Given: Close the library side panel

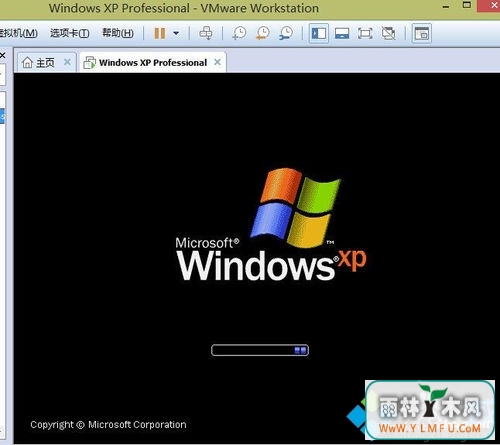Looking at the screenshot, I should [x=3, y=55].
